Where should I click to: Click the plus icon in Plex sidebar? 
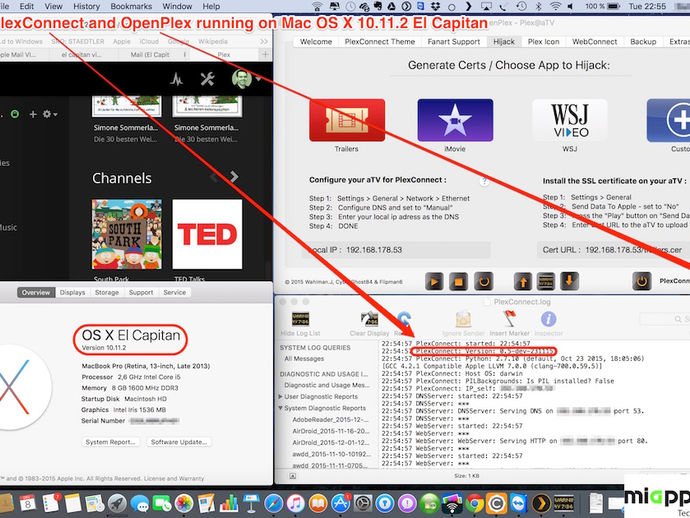tap(33, 114)
